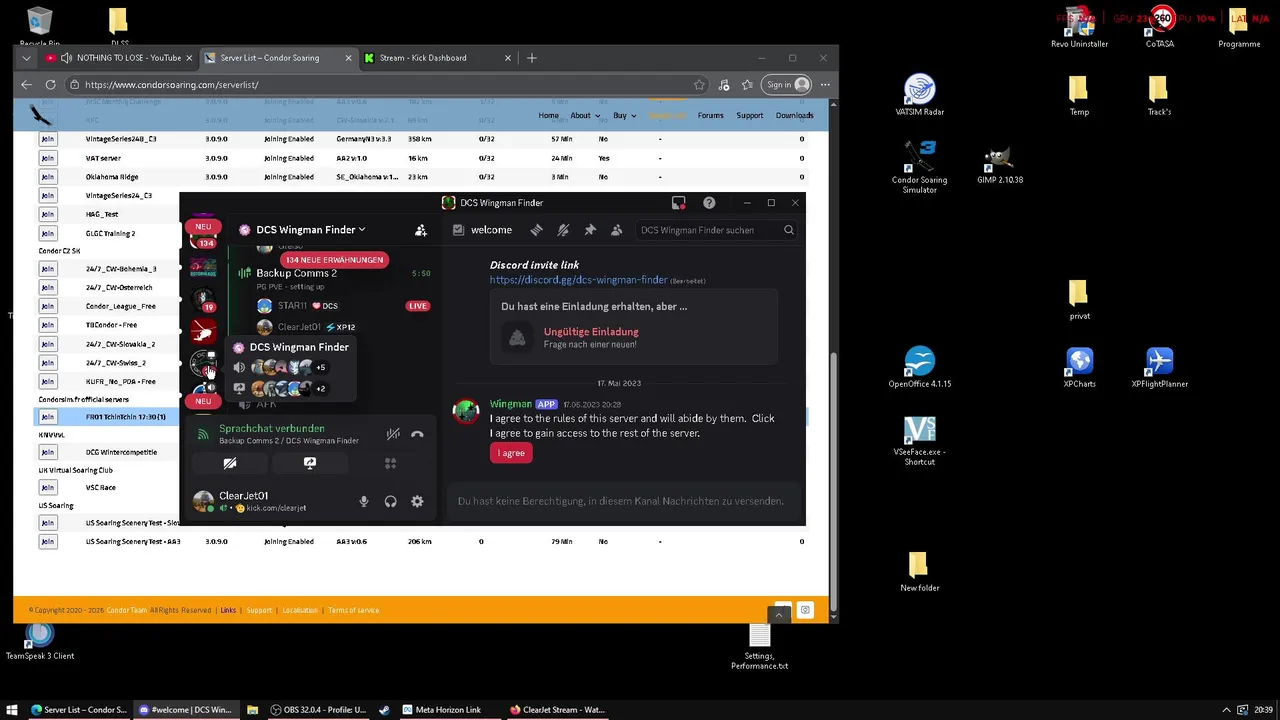Expand About menu on Condor site
This screenshot has height=720, width=1280.
584,115
